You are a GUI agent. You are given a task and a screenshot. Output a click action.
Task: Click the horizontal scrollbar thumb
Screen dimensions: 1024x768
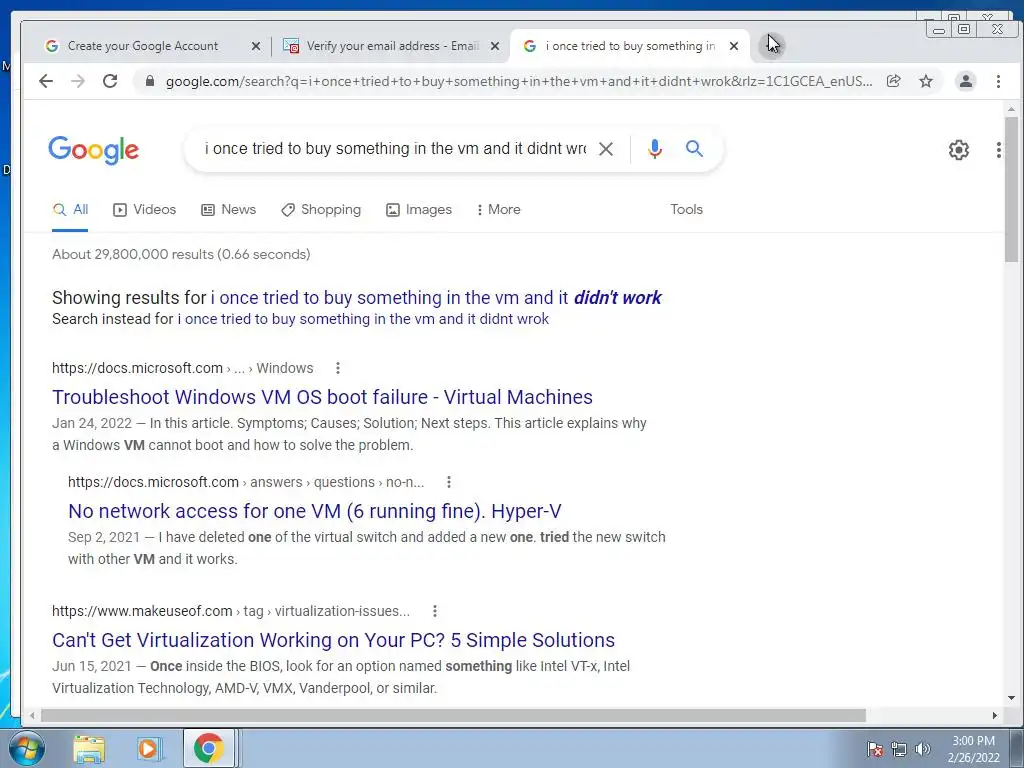453,716
